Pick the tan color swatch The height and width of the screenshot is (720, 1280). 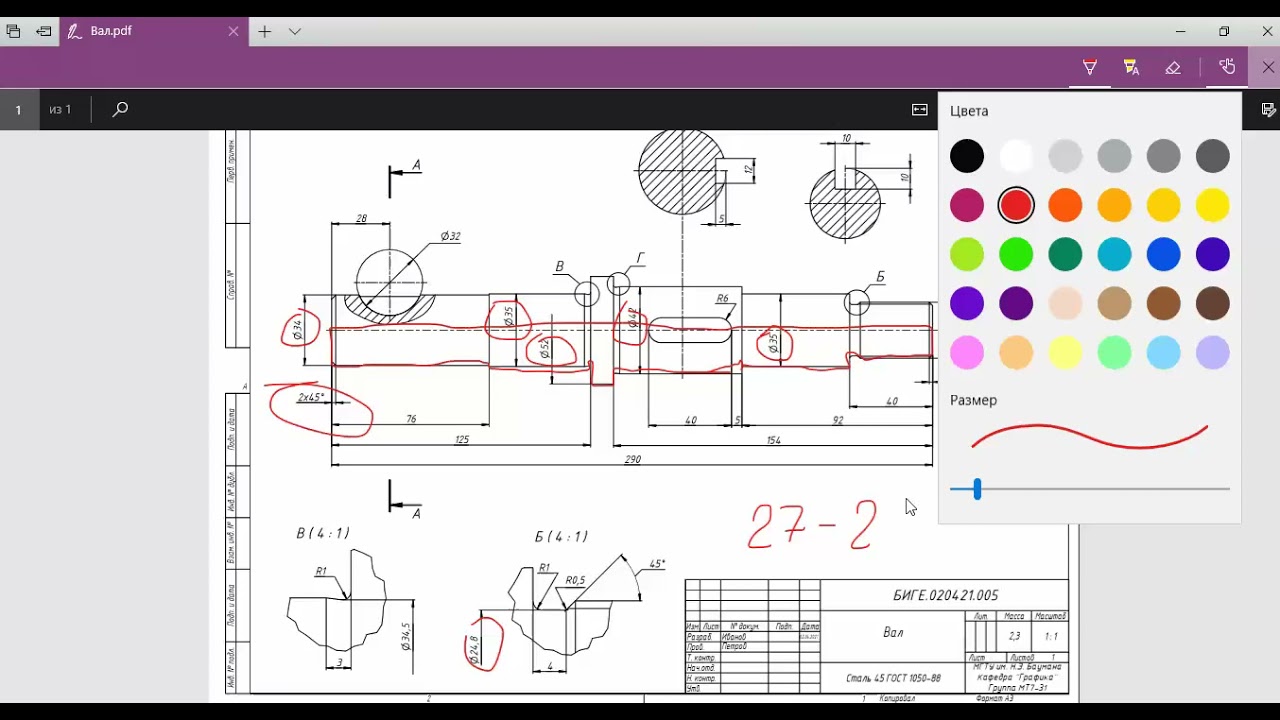coord(1114,303)
